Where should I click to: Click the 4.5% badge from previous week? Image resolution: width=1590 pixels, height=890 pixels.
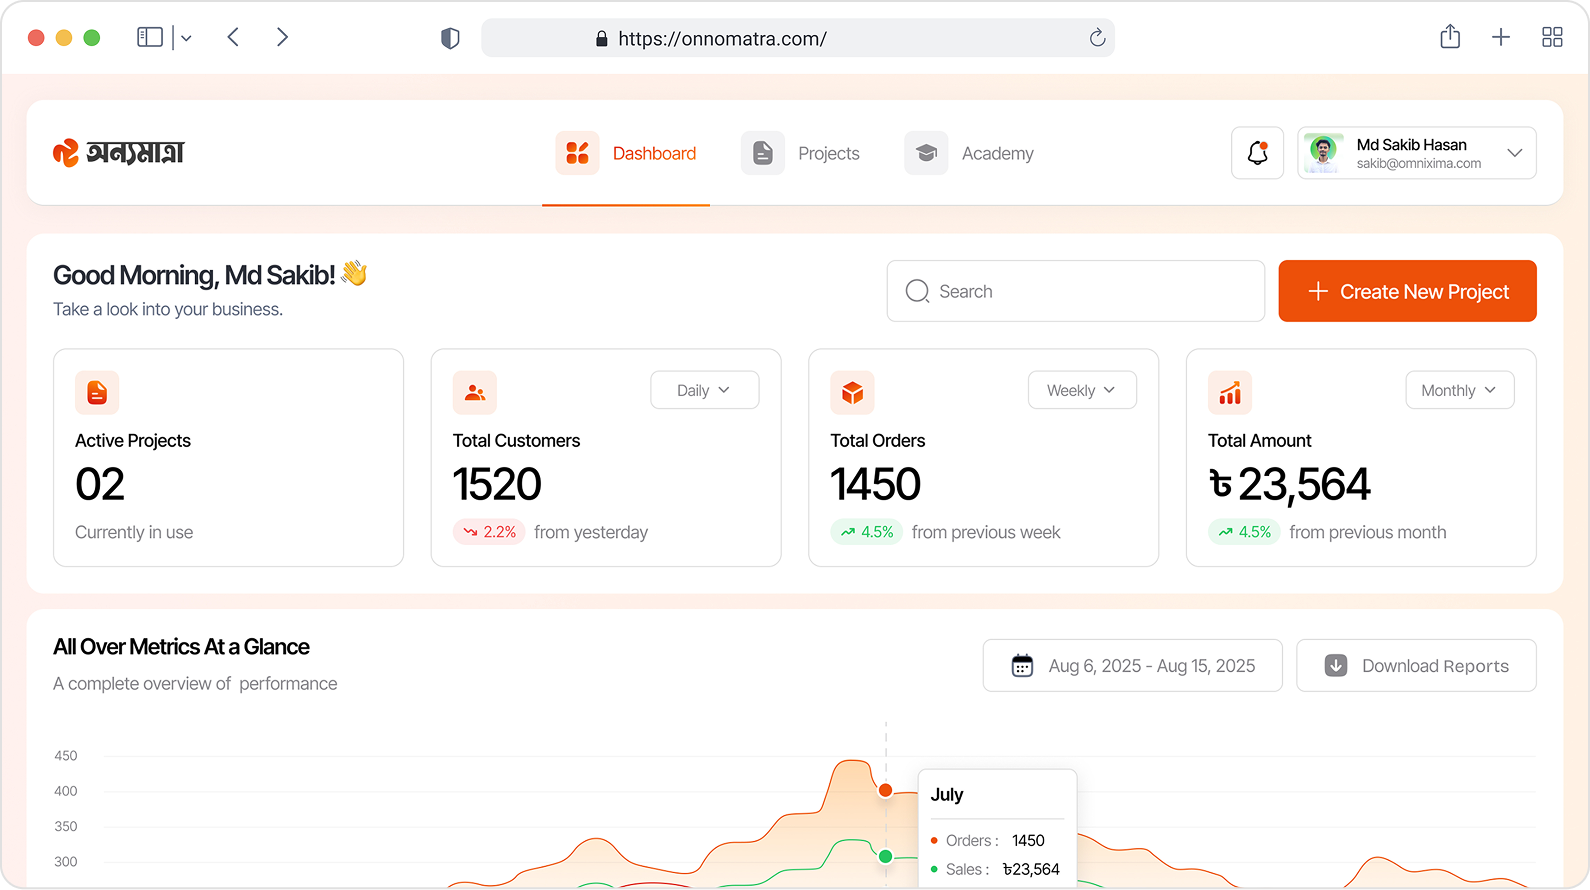pyautogui.click(x=867, y=532)
